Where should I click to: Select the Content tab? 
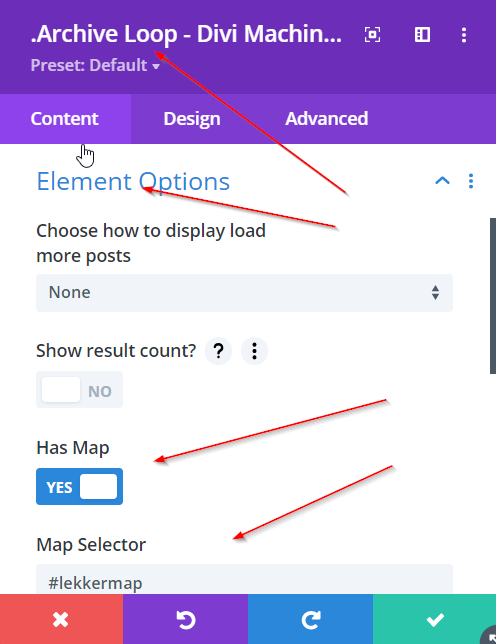coord(65,119)
